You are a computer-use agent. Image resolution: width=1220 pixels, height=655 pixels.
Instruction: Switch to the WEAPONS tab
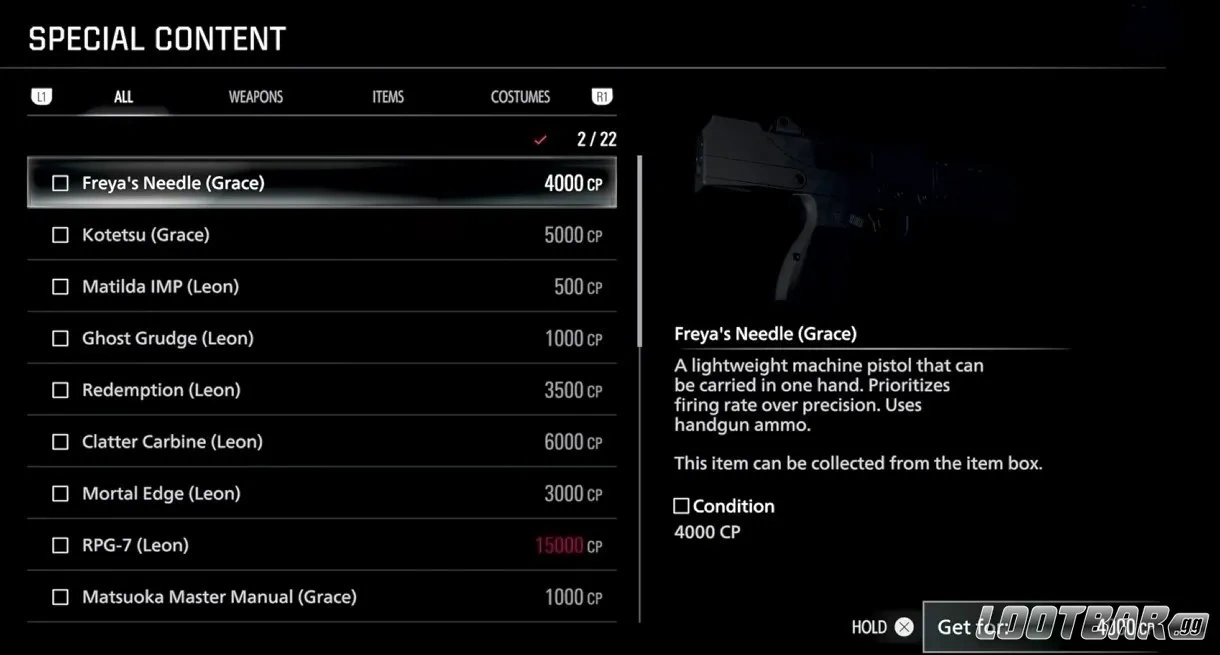(x=256, y=96)
